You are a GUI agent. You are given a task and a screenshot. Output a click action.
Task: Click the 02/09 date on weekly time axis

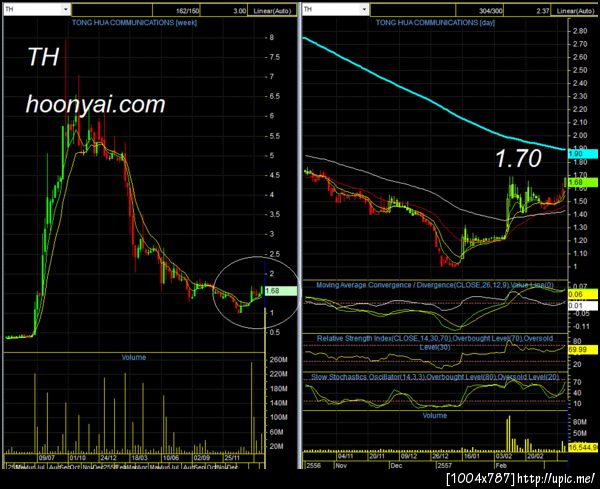[202, 458]
